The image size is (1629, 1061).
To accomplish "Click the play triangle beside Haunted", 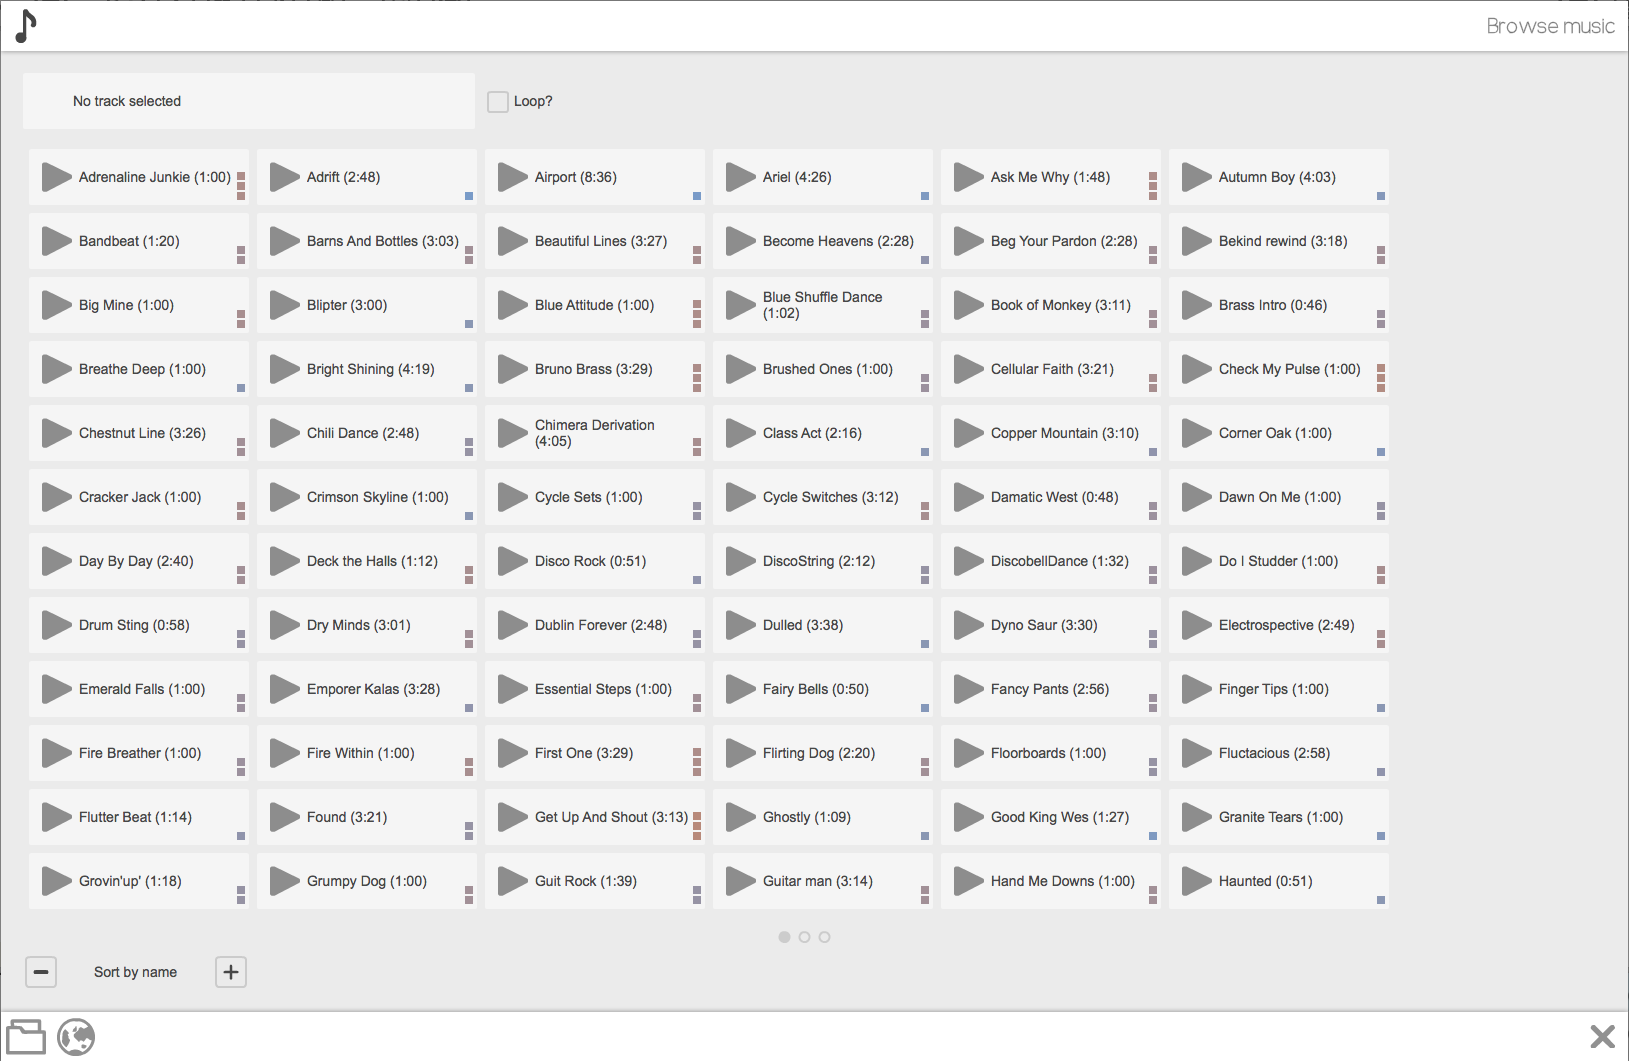I will (1196, 881).
